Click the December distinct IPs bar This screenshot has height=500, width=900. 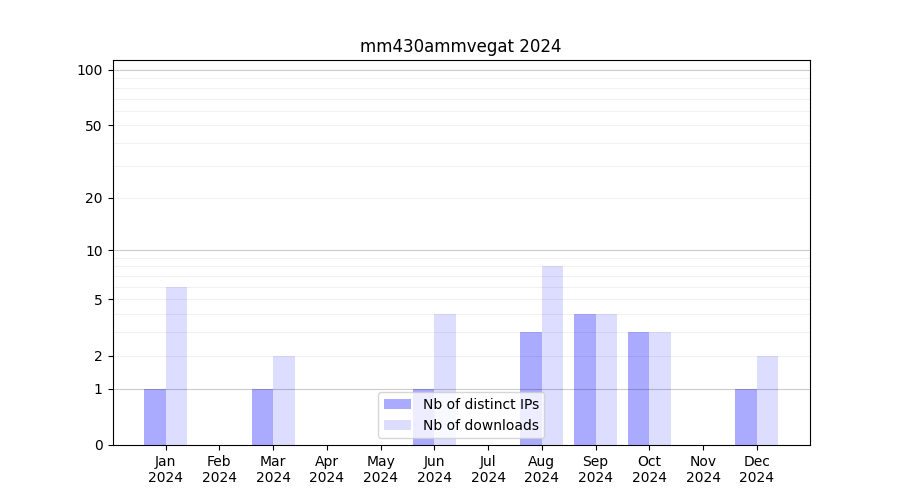pyautogui.click(x=746, y=417)
